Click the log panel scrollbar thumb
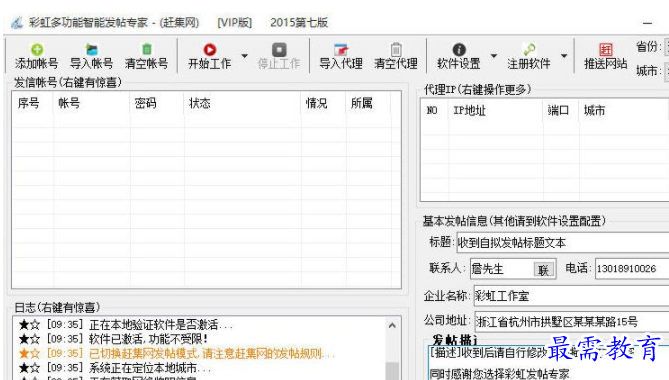This screenshot has width=669, height=380. [x=392, y=371]
